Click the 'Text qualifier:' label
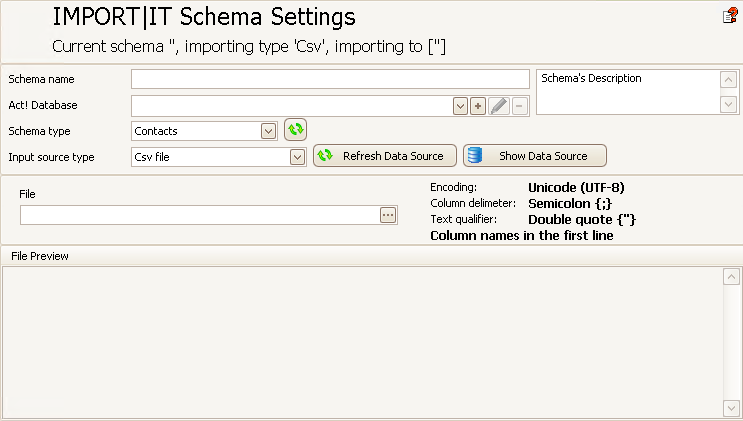The height and width of the screenshot is (421, 743). (463, 220)
